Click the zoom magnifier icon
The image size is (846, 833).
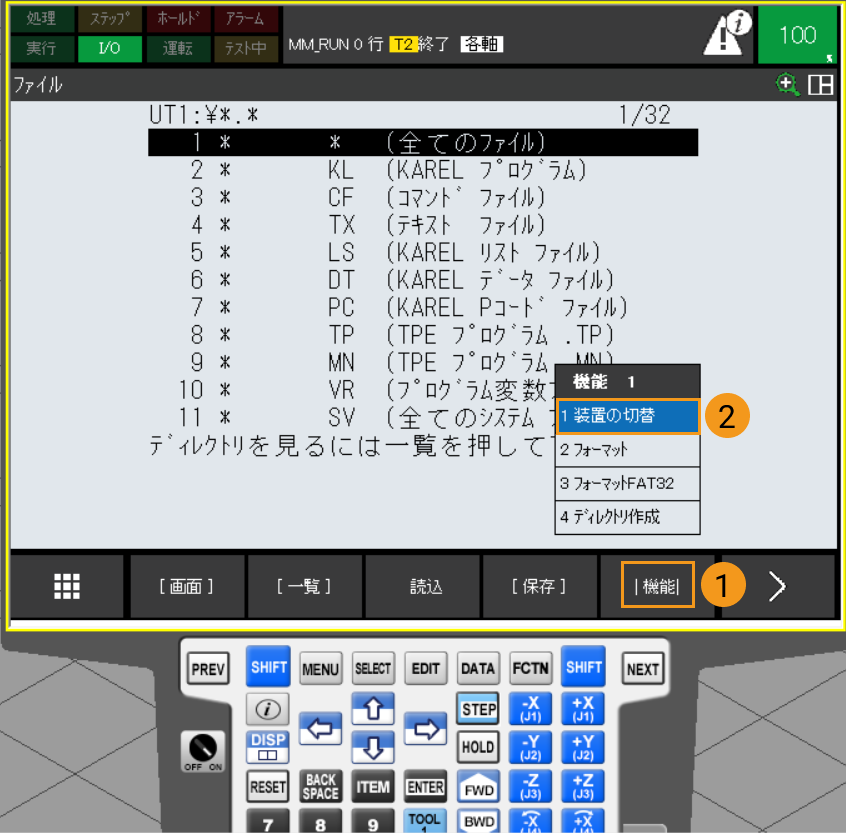coord(787,85)
